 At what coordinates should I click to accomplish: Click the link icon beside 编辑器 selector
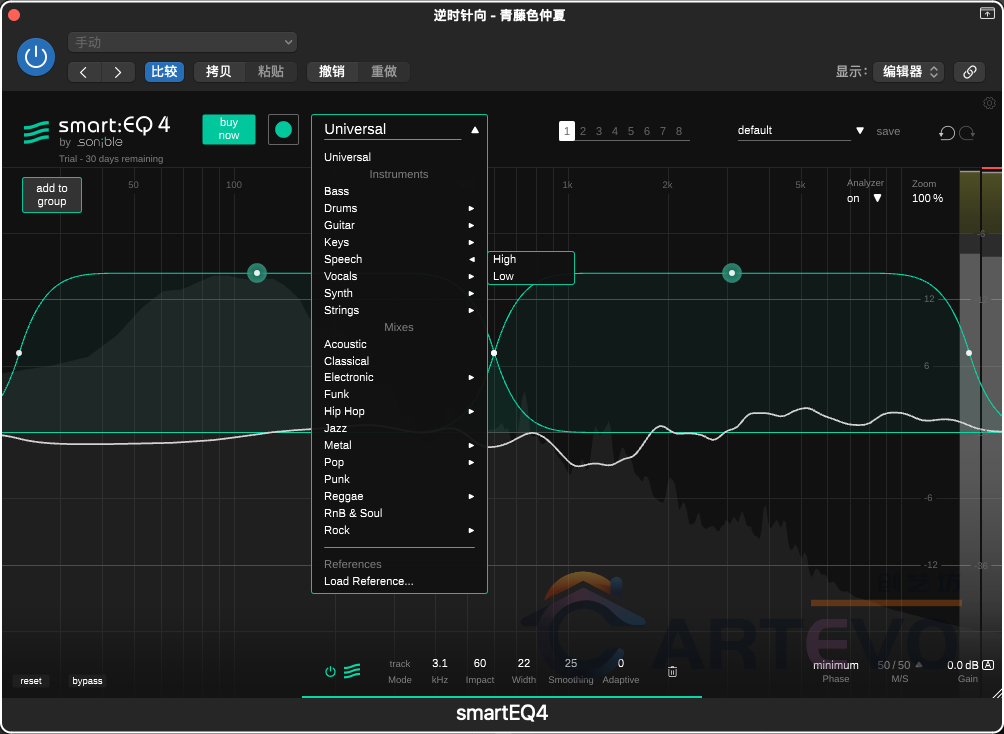coord(968,71)
